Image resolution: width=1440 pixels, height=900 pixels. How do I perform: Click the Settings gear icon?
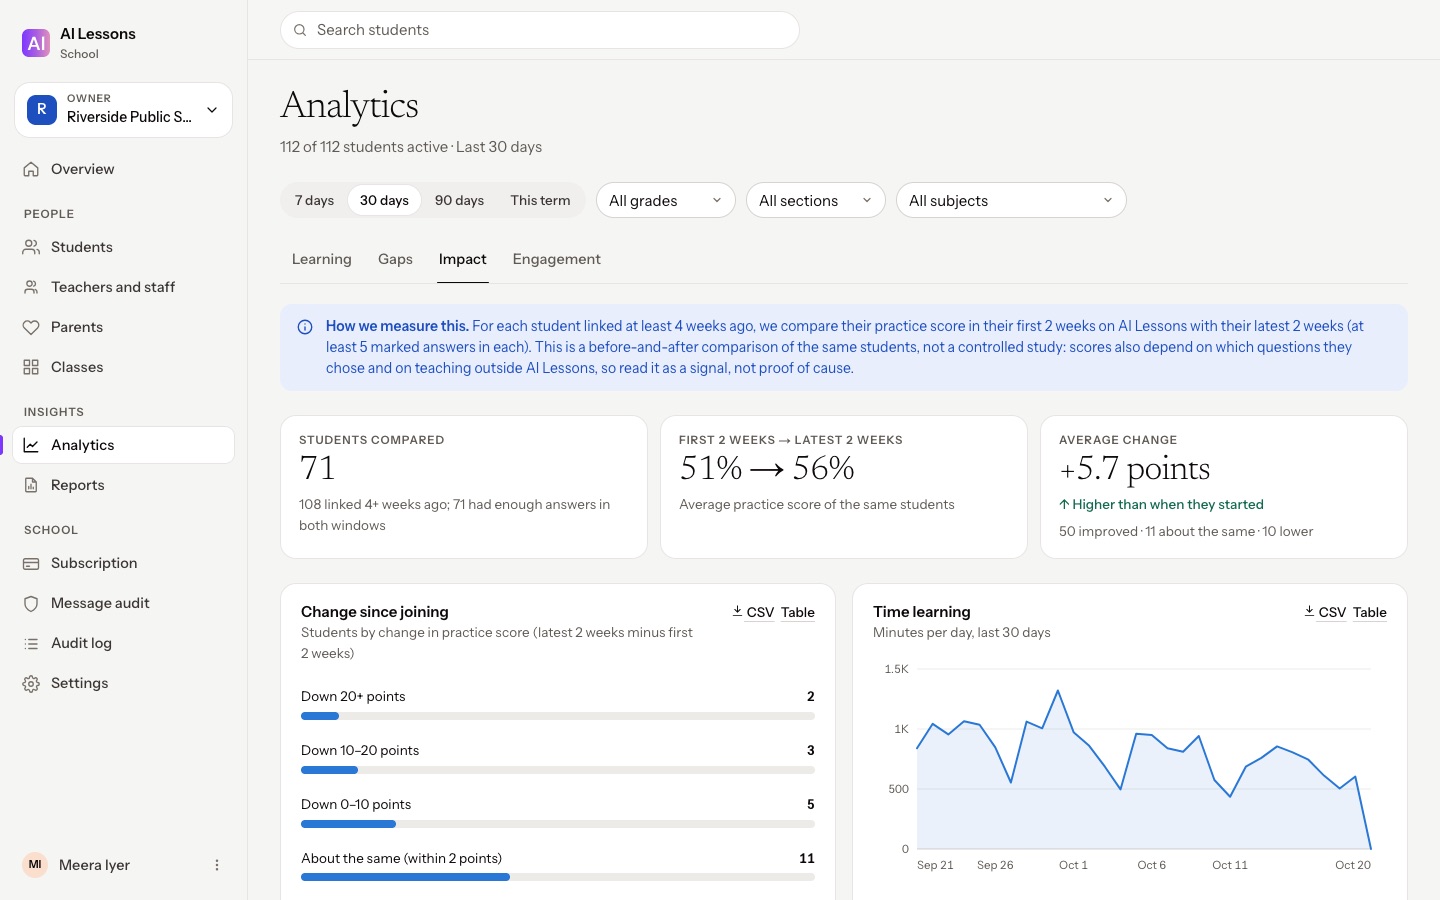(31, 683)
